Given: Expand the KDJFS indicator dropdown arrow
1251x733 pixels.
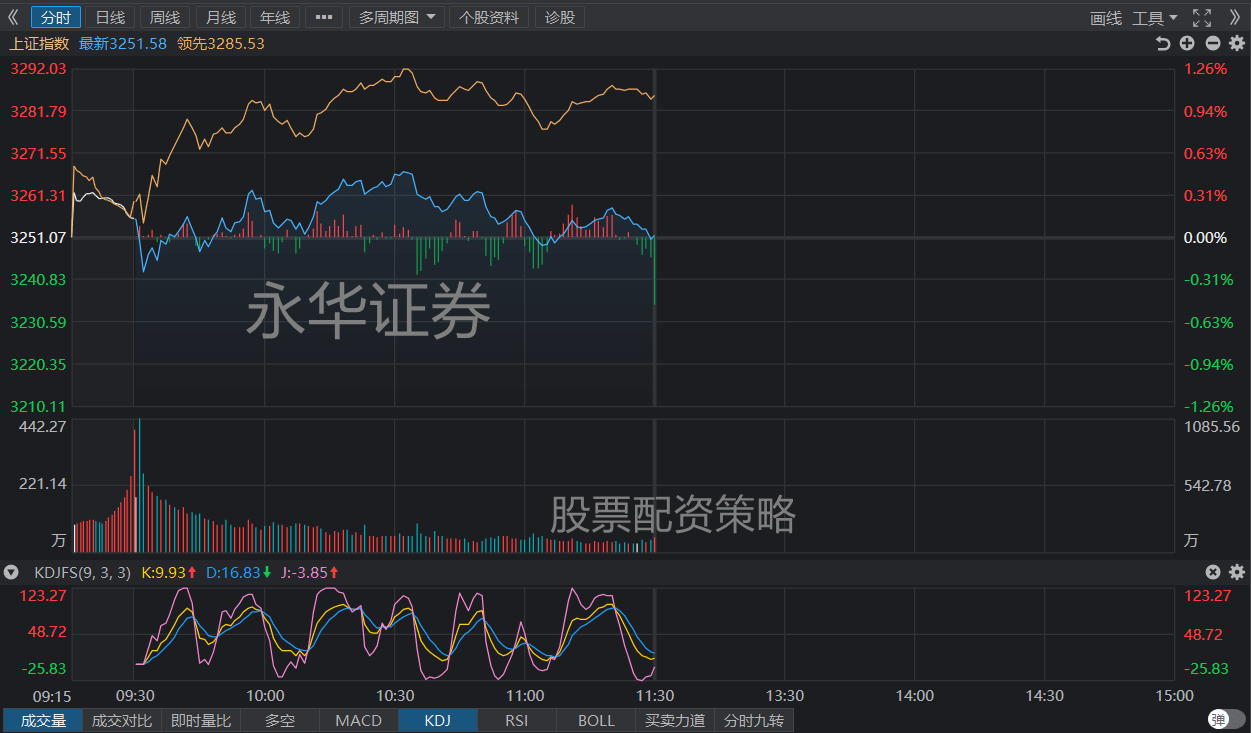Looking at the screenshot, I should coord(11,572).
